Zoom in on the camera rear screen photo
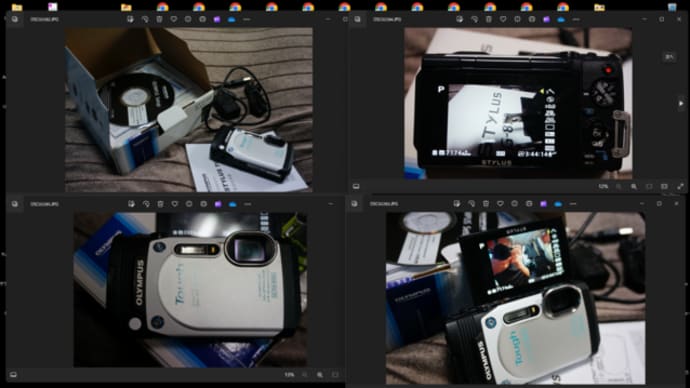 pos(634,187)
